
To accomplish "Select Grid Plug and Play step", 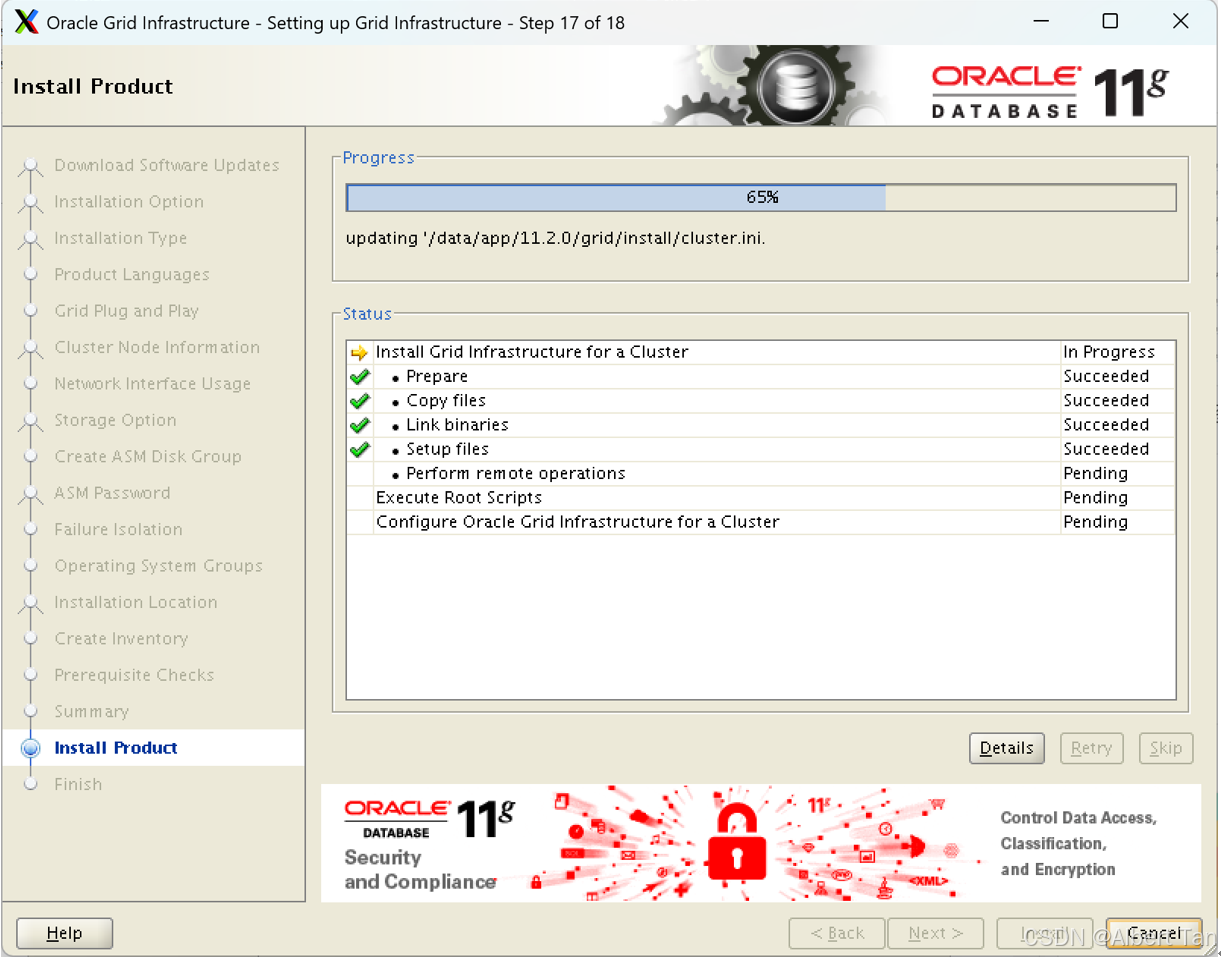I will click(x=127, y=311).
